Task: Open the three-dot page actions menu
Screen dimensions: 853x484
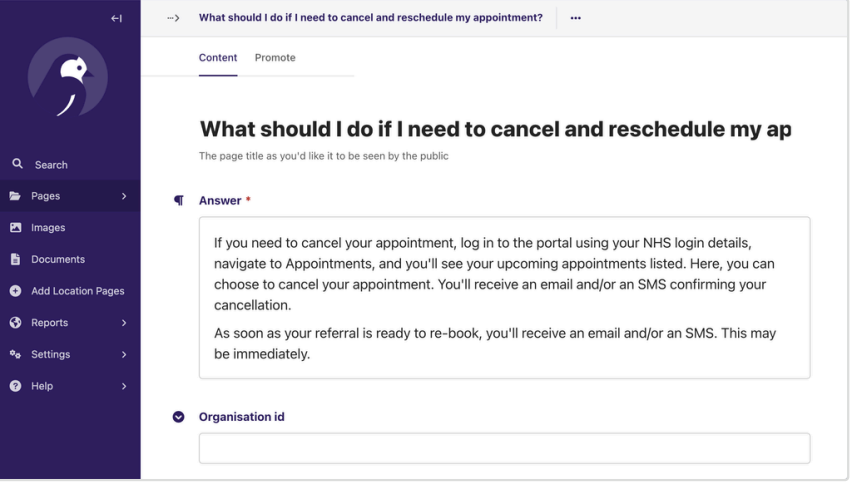Action: point(576,18)
